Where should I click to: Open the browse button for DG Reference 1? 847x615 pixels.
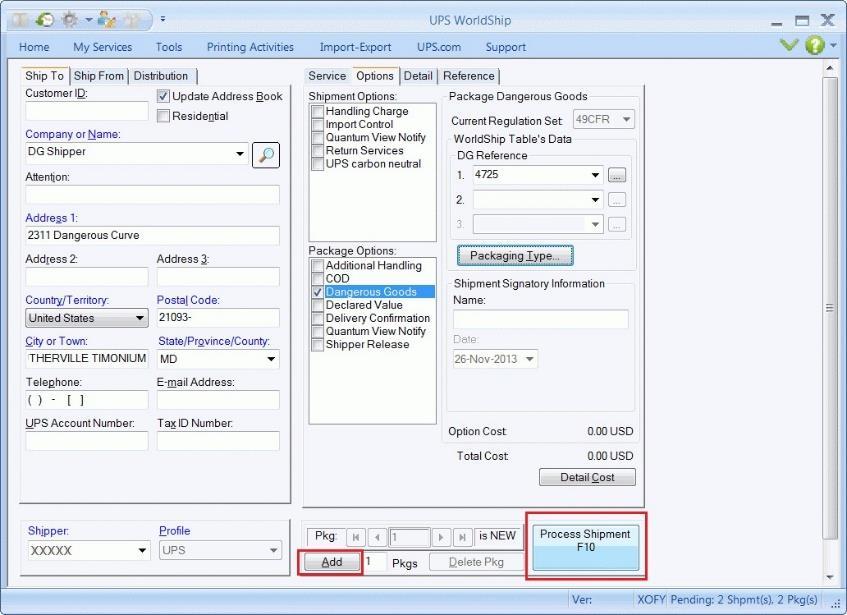coord(617,175)
